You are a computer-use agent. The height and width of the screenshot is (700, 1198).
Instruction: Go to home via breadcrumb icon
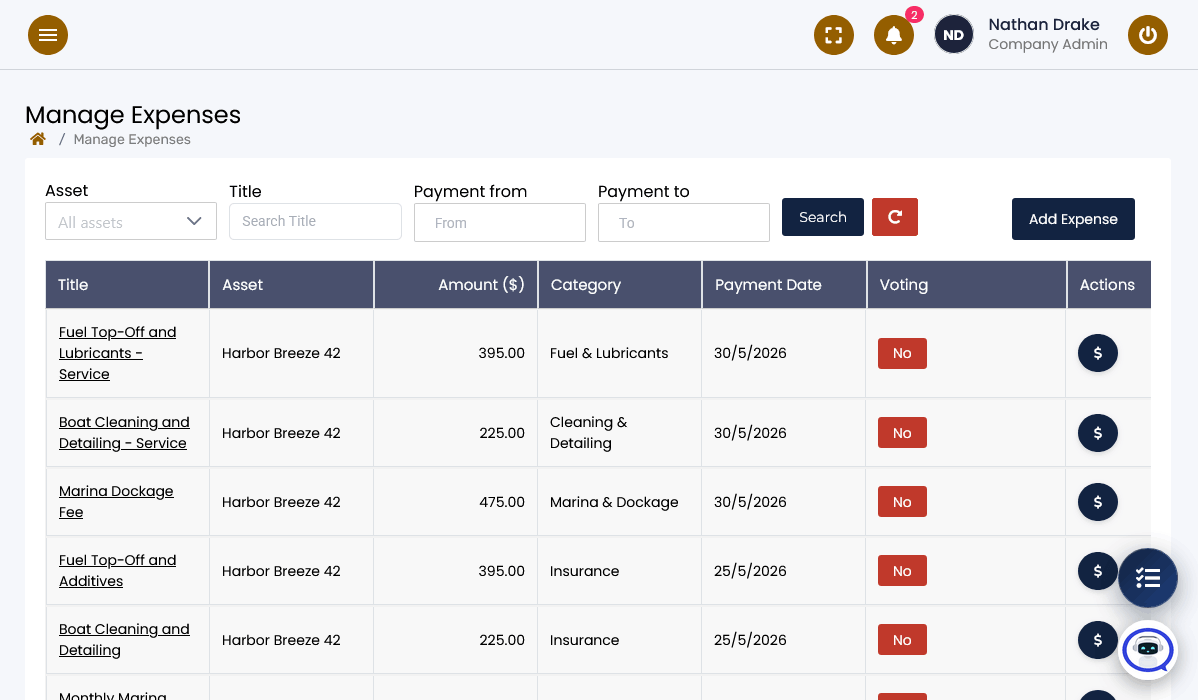tap(37, 139)
